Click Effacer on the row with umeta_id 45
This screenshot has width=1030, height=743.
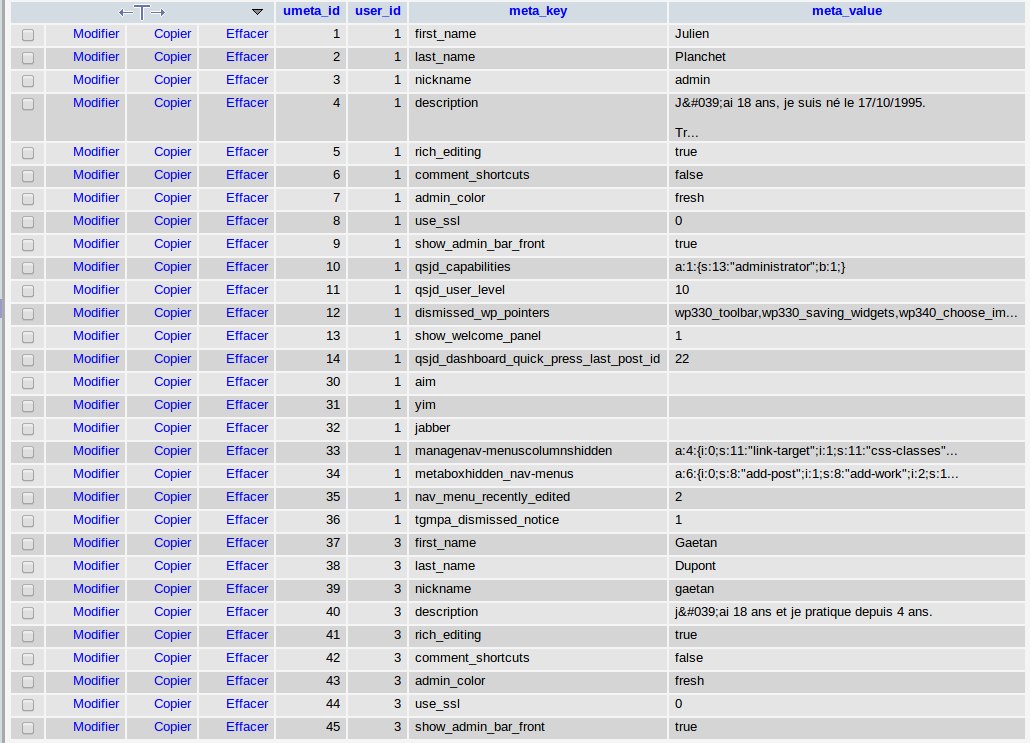click(x=247, y=727)
